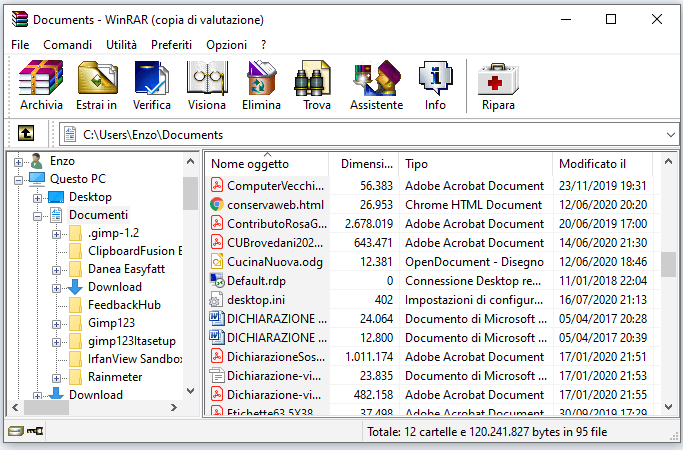Click the file list vertical scrollbar thumb

coord(668,264)
